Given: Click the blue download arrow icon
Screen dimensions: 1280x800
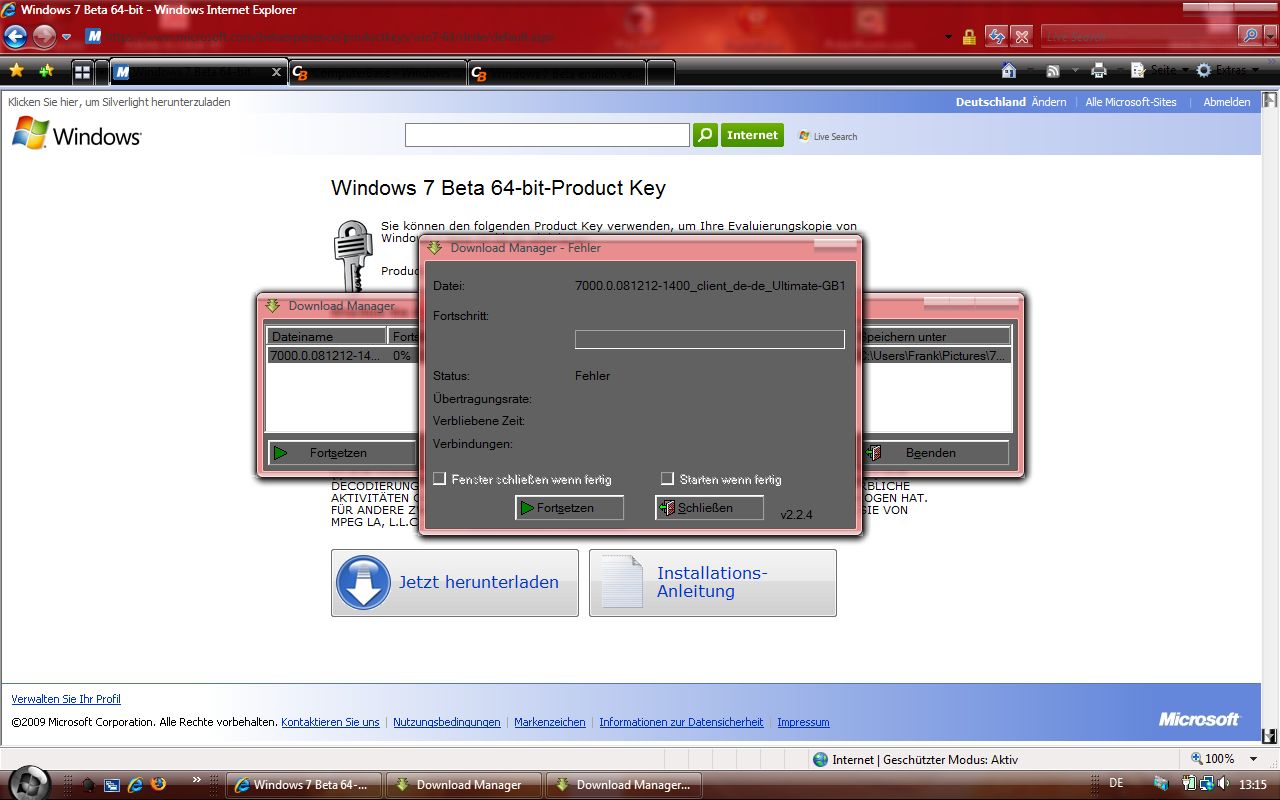Looking at the screenshot, I should (x=363, y=582).
